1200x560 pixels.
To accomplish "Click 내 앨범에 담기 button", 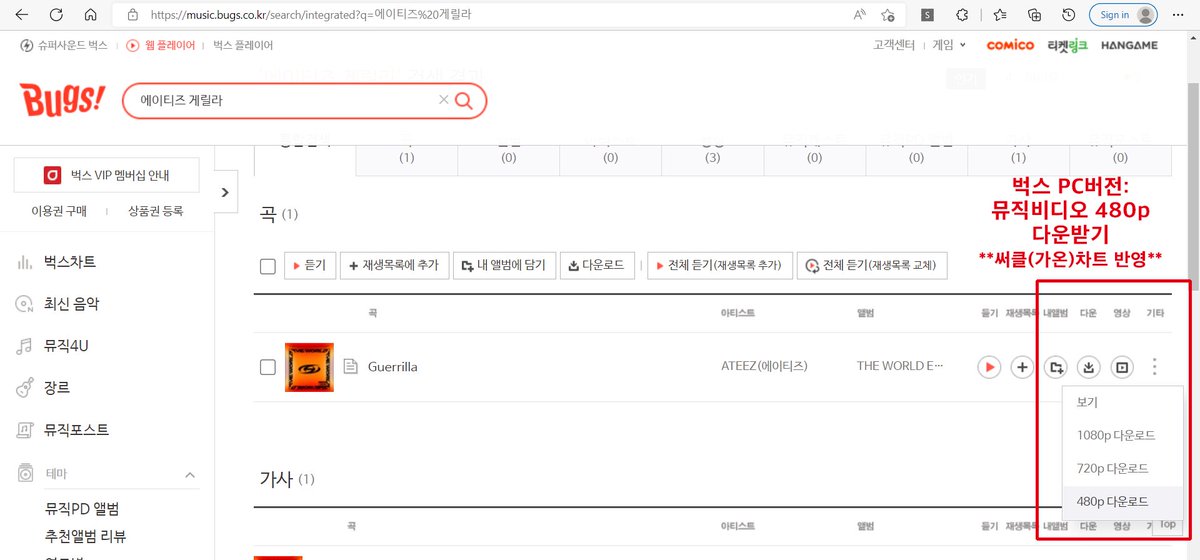I will [504, 266].
